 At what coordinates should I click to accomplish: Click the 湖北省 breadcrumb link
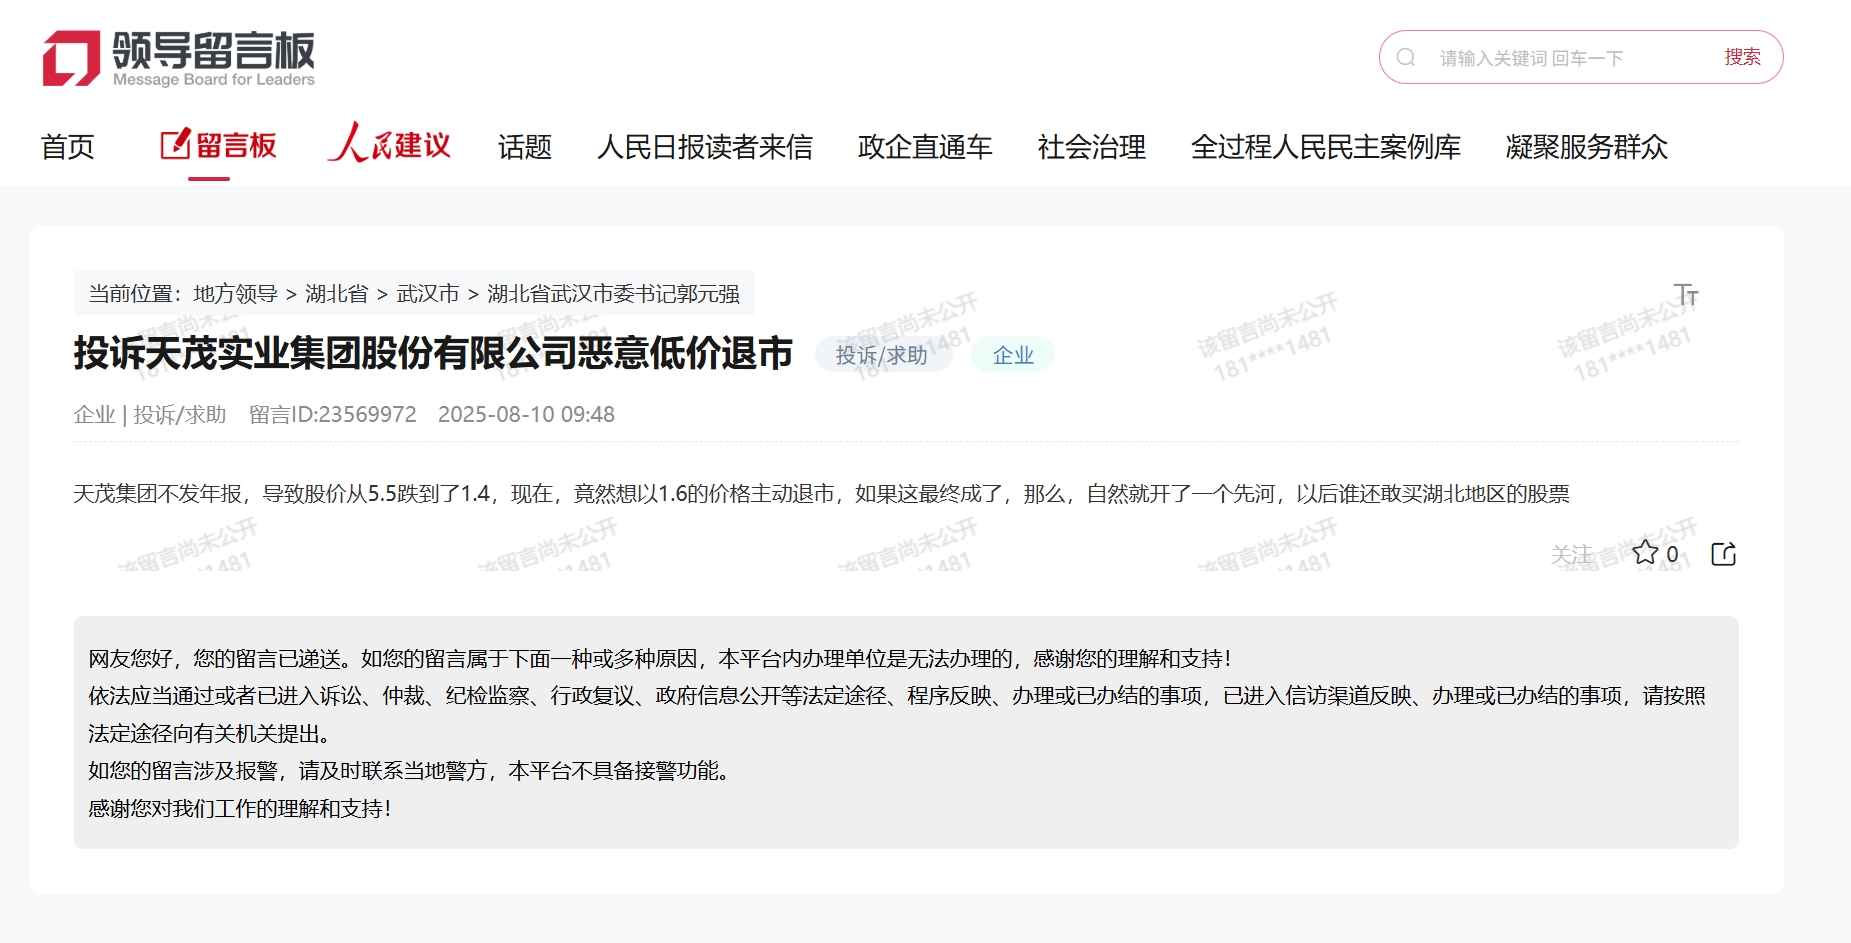(336, 294)
